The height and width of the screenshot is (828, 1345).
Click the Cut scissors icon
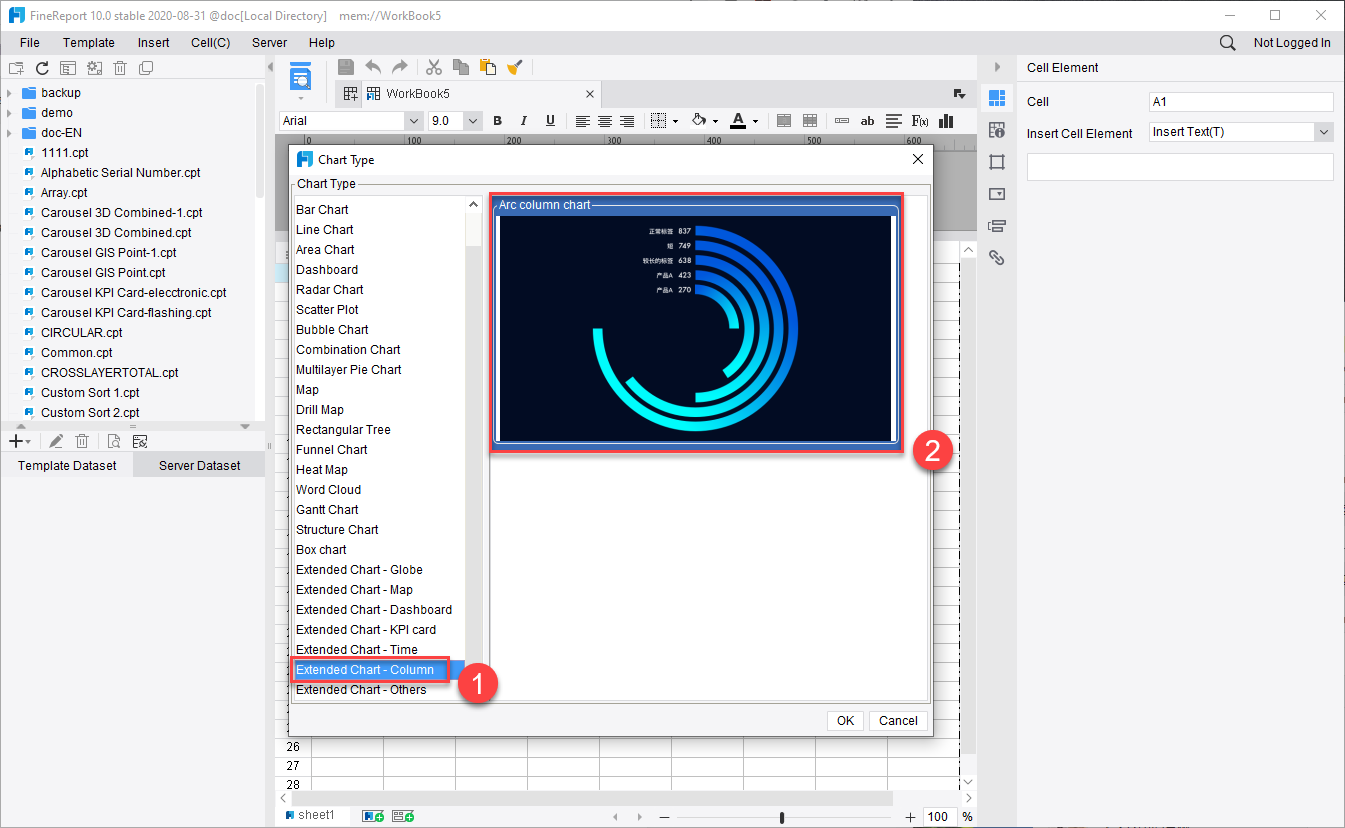[434, 67]
